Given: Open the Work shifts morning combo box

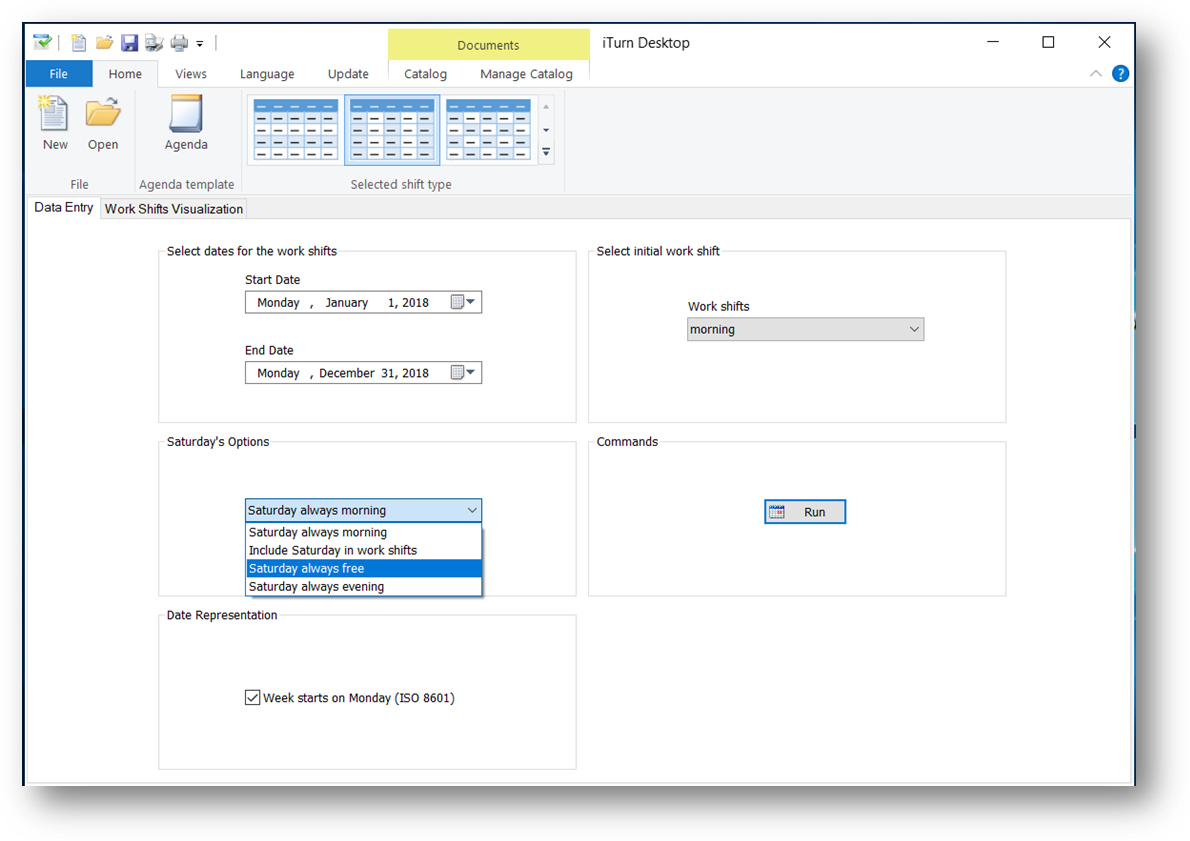Looking at the screenshot, I should [x=805, y=329].
